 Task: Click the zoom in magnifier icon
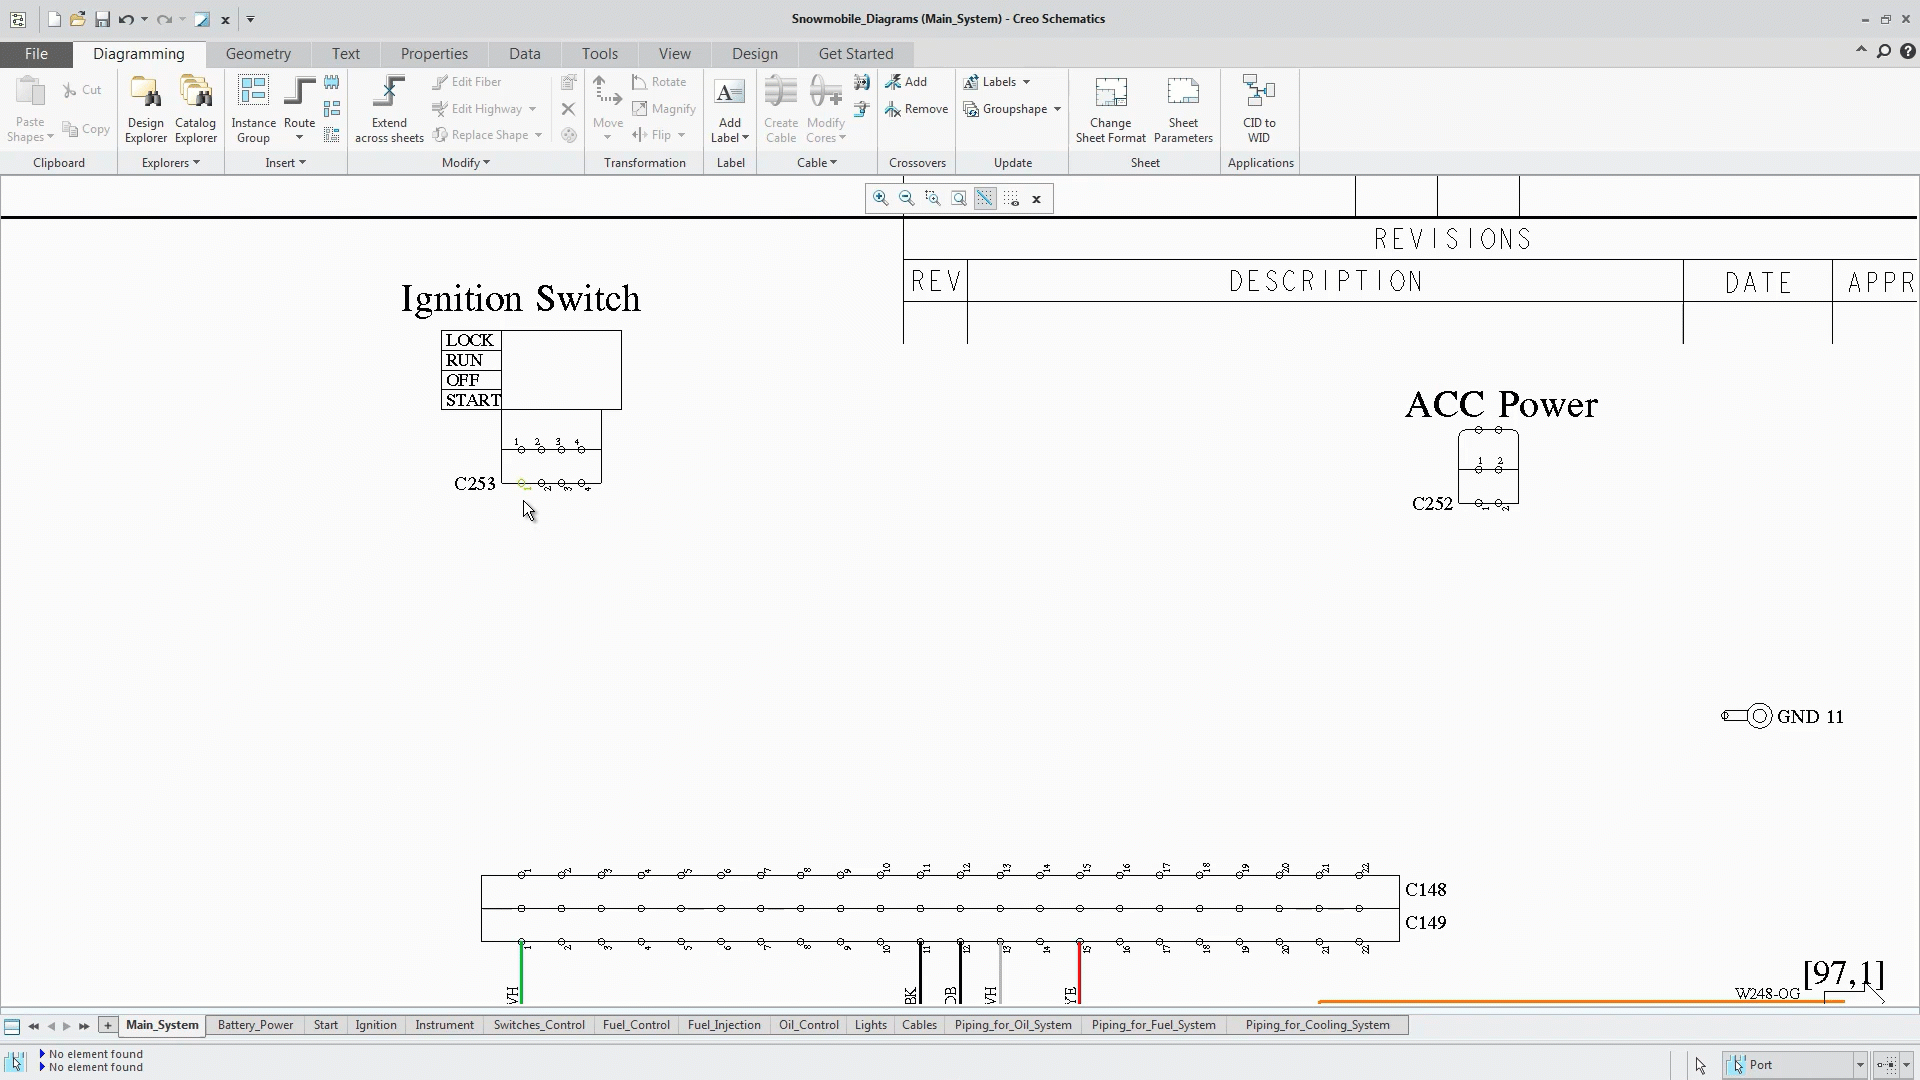[880, 198]
